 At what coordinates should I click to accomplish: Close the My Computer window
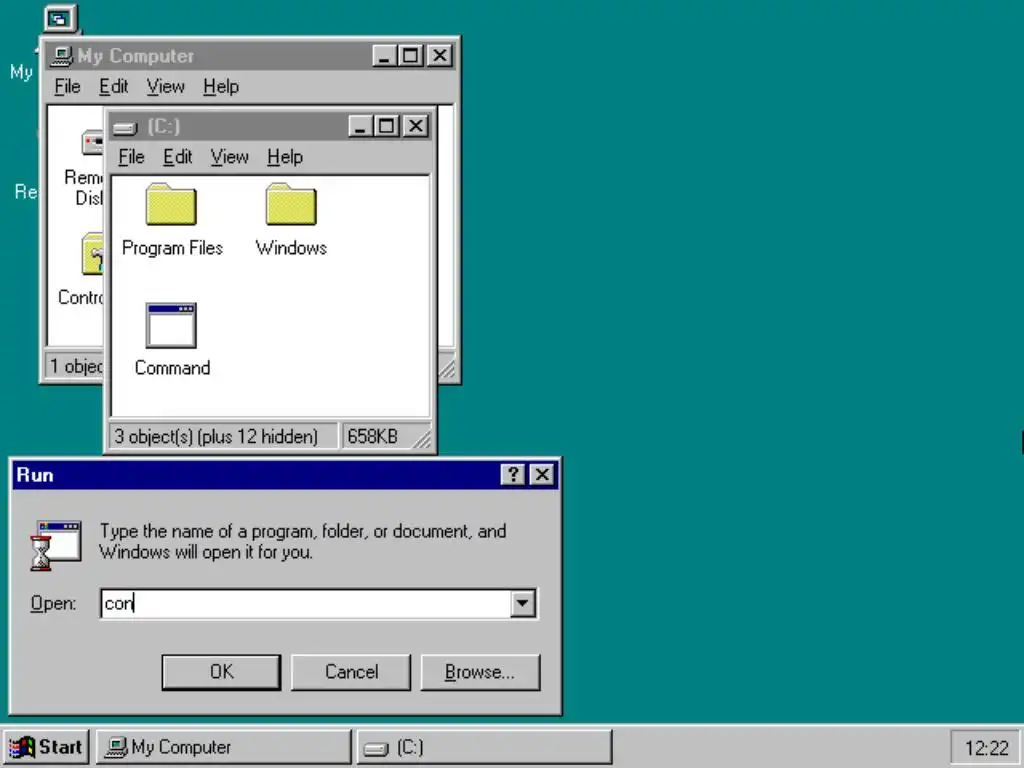coord(440,56)
